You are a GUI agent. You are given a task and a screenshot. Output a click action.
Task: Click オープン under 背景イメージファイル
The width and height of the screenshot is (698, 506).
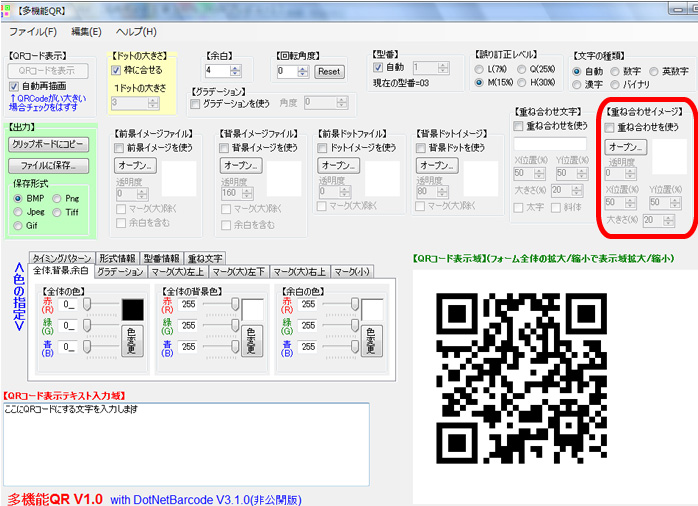(241, 165)
